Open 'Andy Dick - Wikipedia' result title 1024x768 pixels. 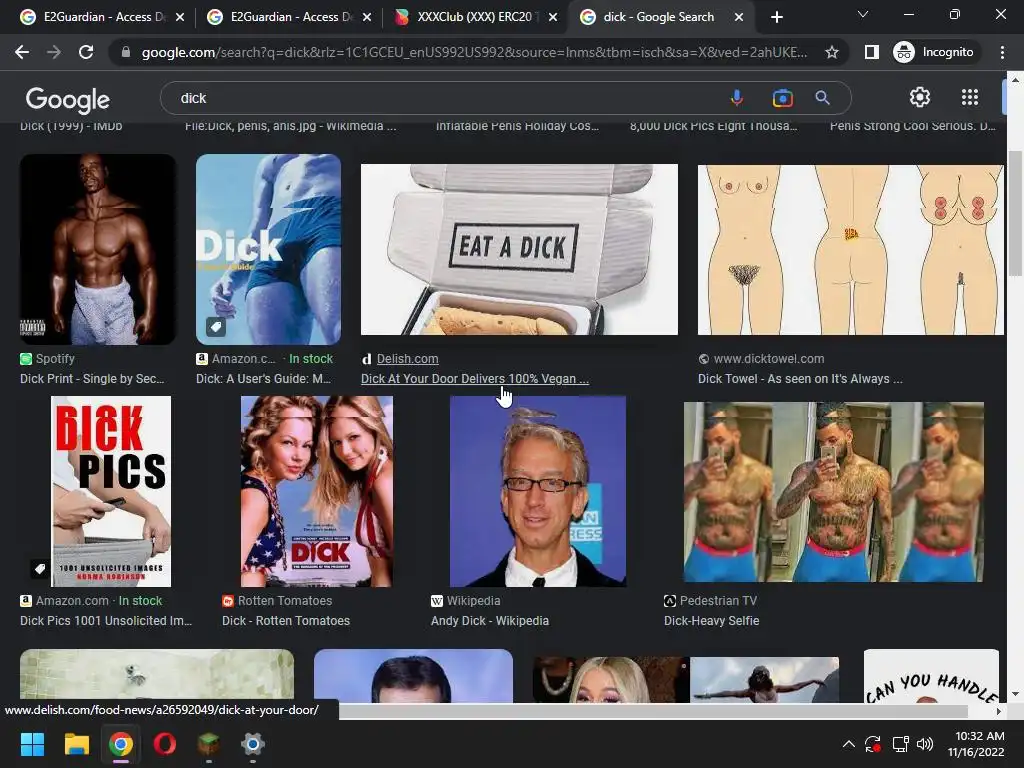coord(490,620)
